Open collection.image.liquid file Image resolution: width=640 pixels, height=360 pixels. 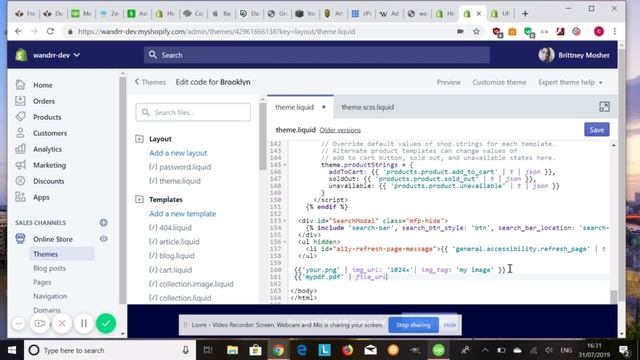(191, 284)
